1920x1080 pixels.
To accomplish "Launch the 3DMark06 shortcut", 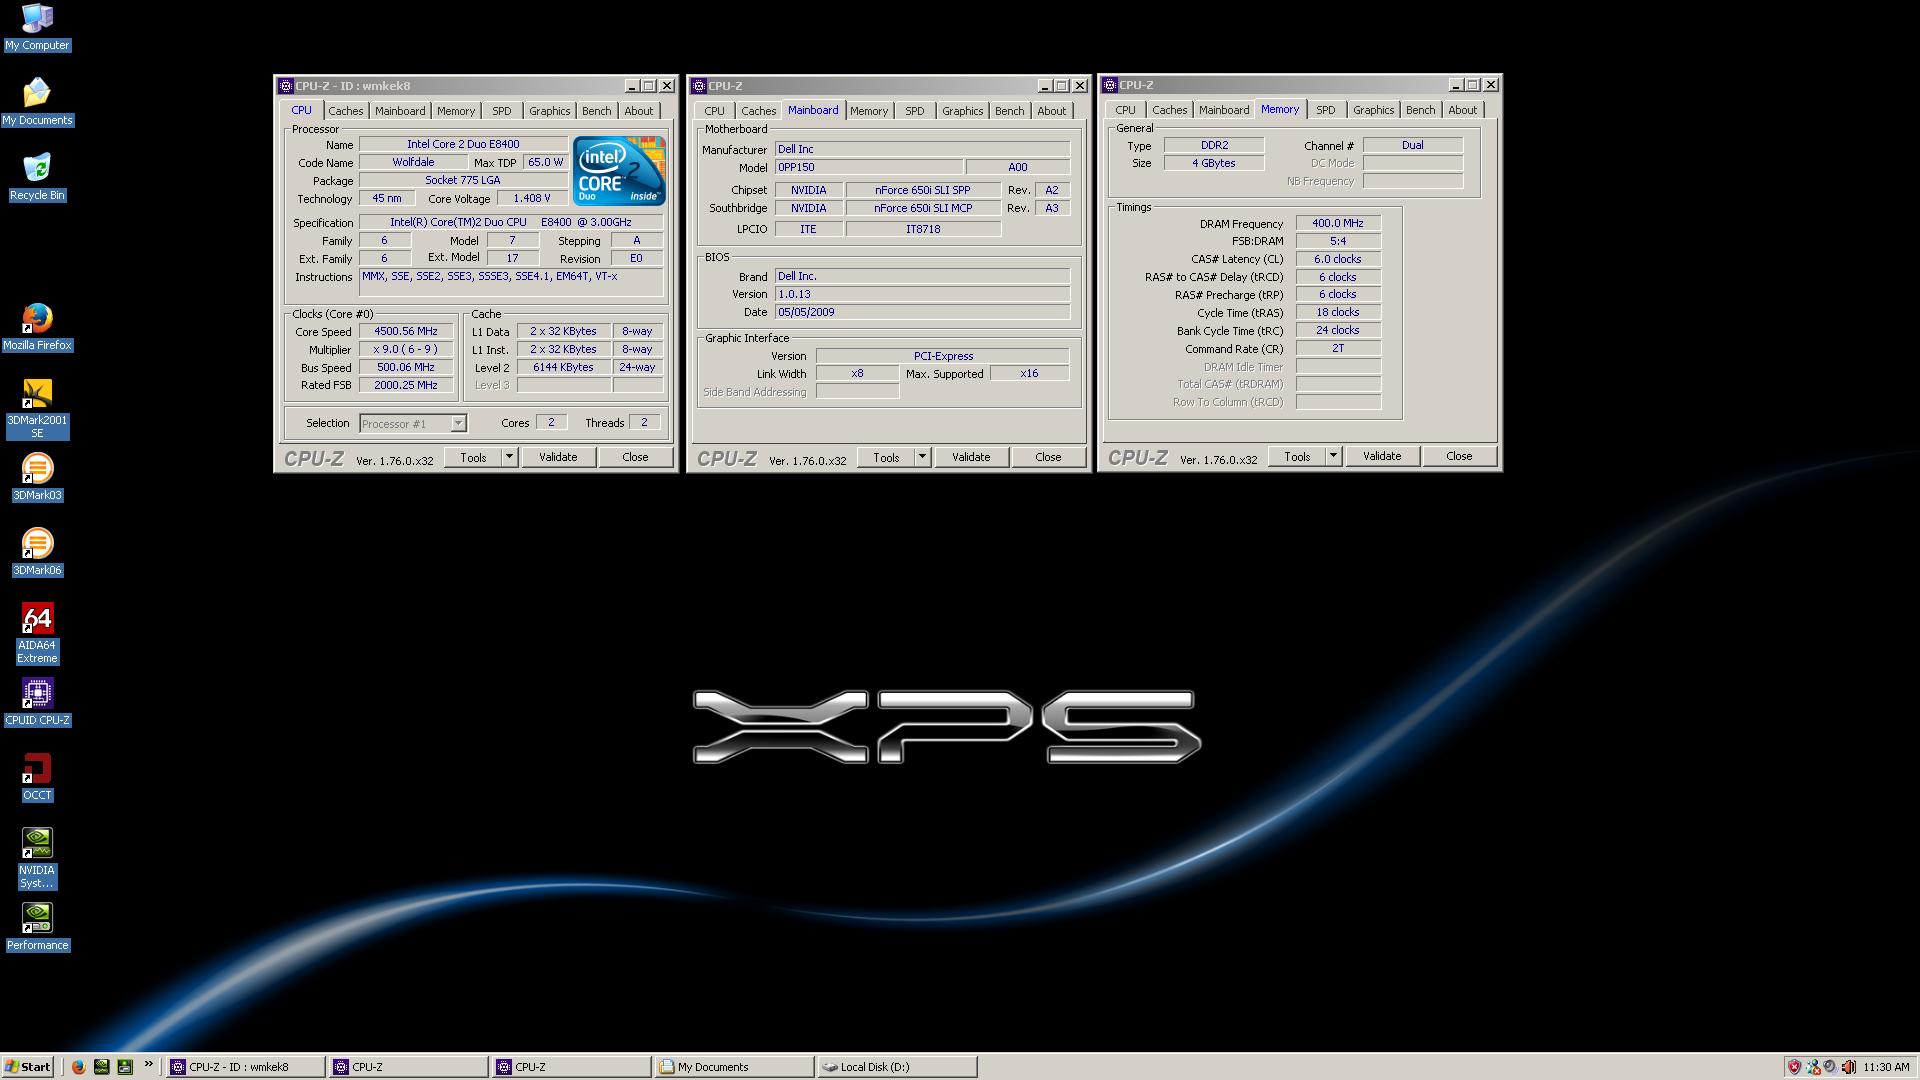I will tap(37, 552).
